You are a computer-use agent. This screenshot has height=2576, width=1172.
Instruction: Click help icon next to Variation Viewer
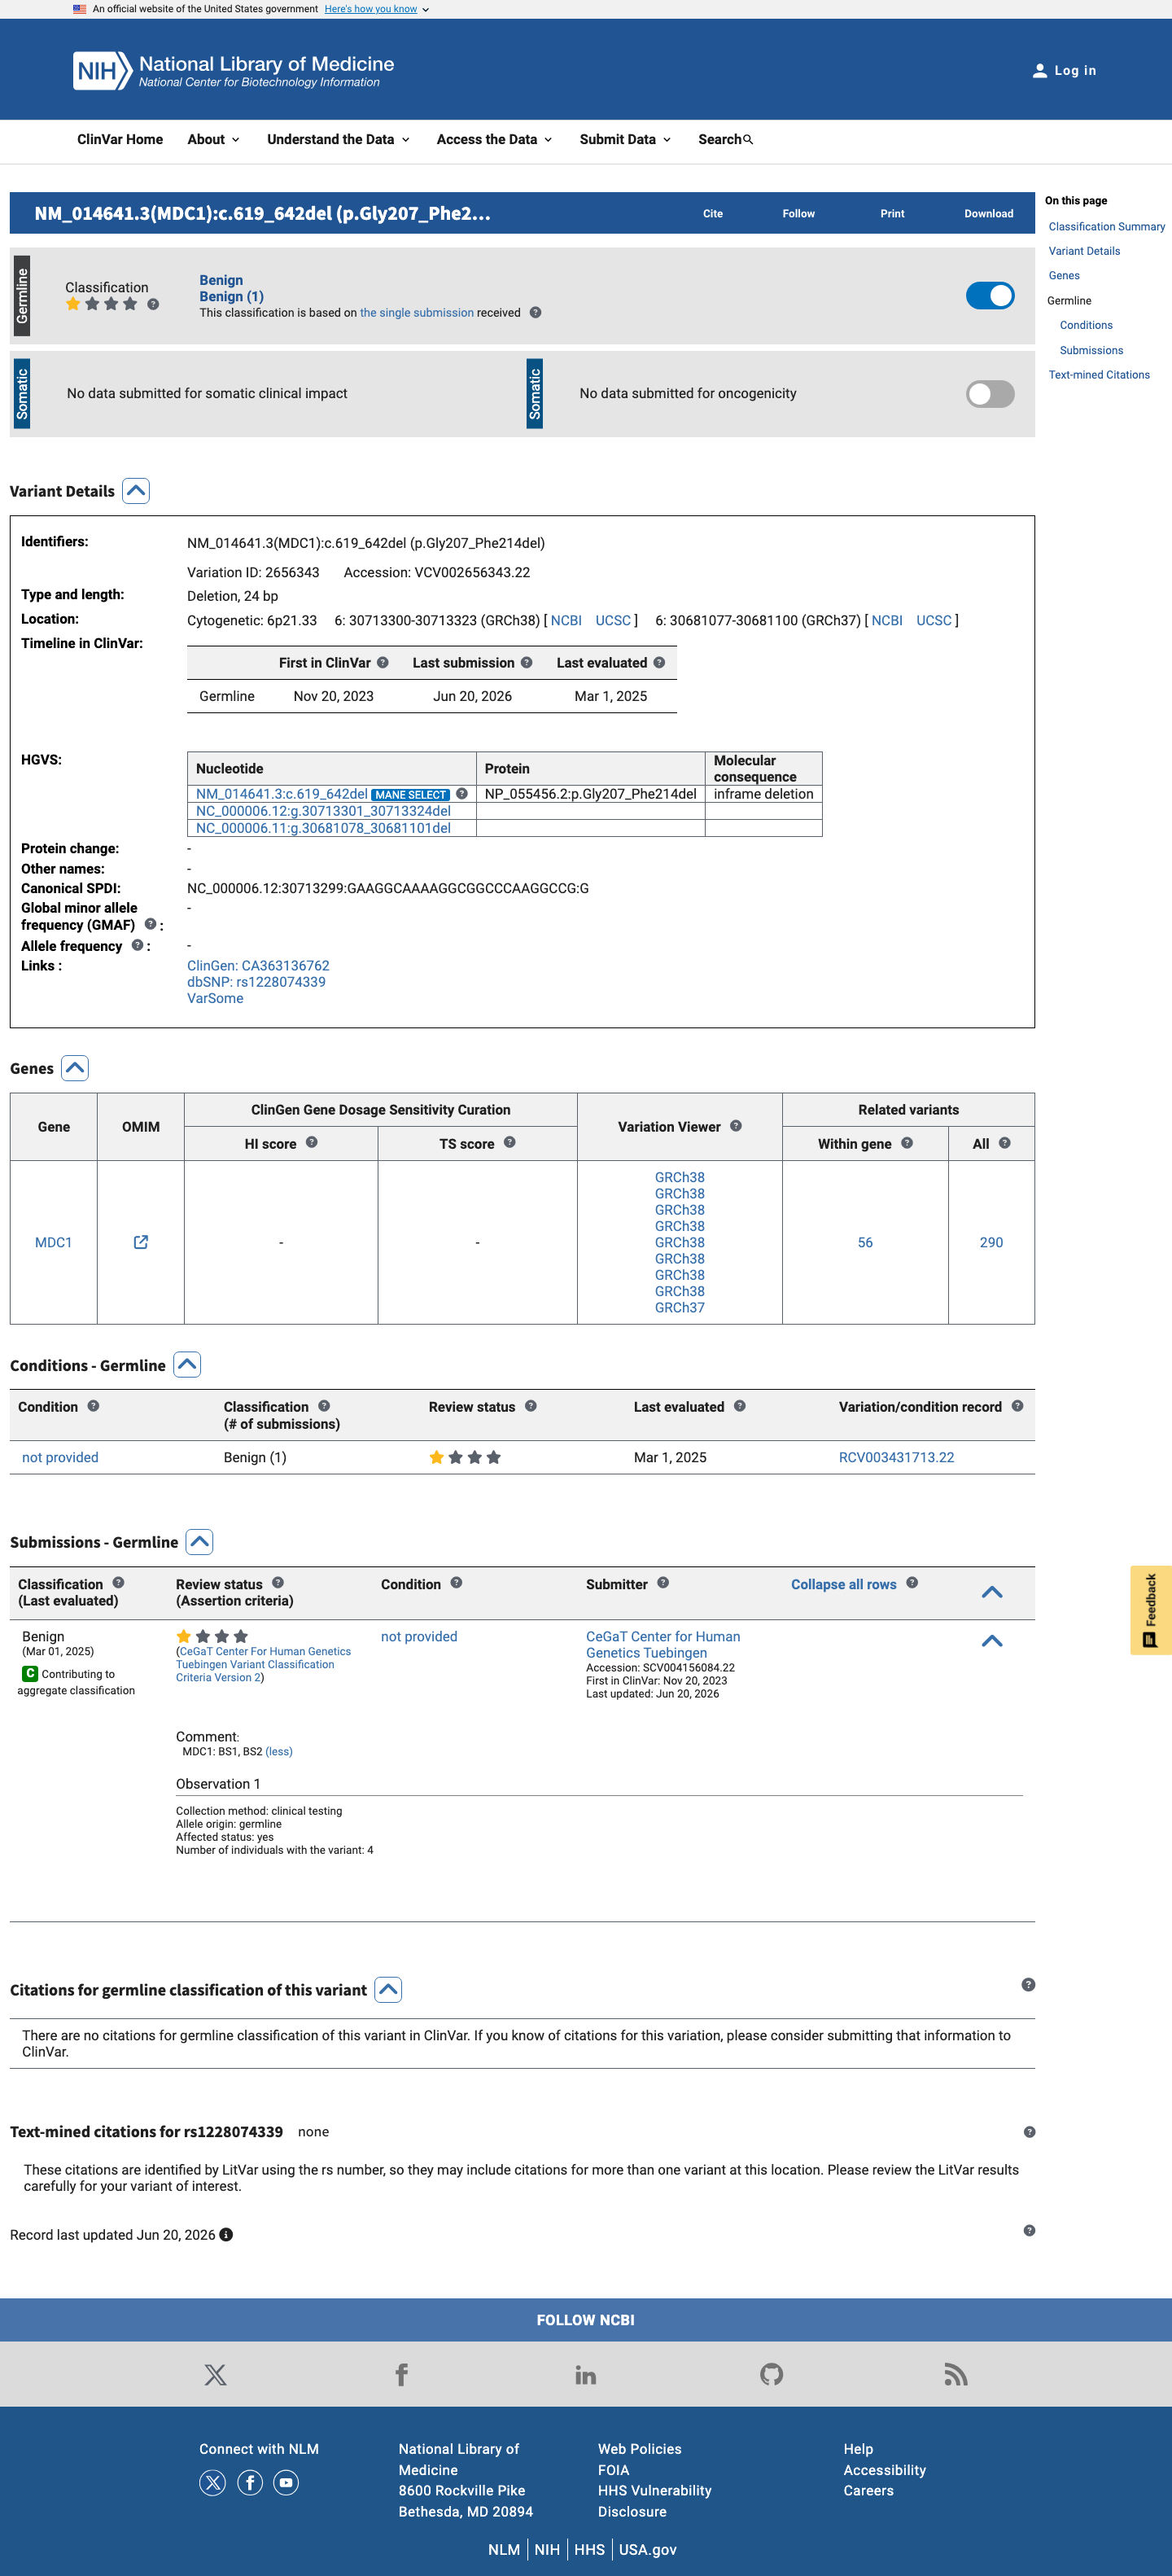pos(735,1126)
